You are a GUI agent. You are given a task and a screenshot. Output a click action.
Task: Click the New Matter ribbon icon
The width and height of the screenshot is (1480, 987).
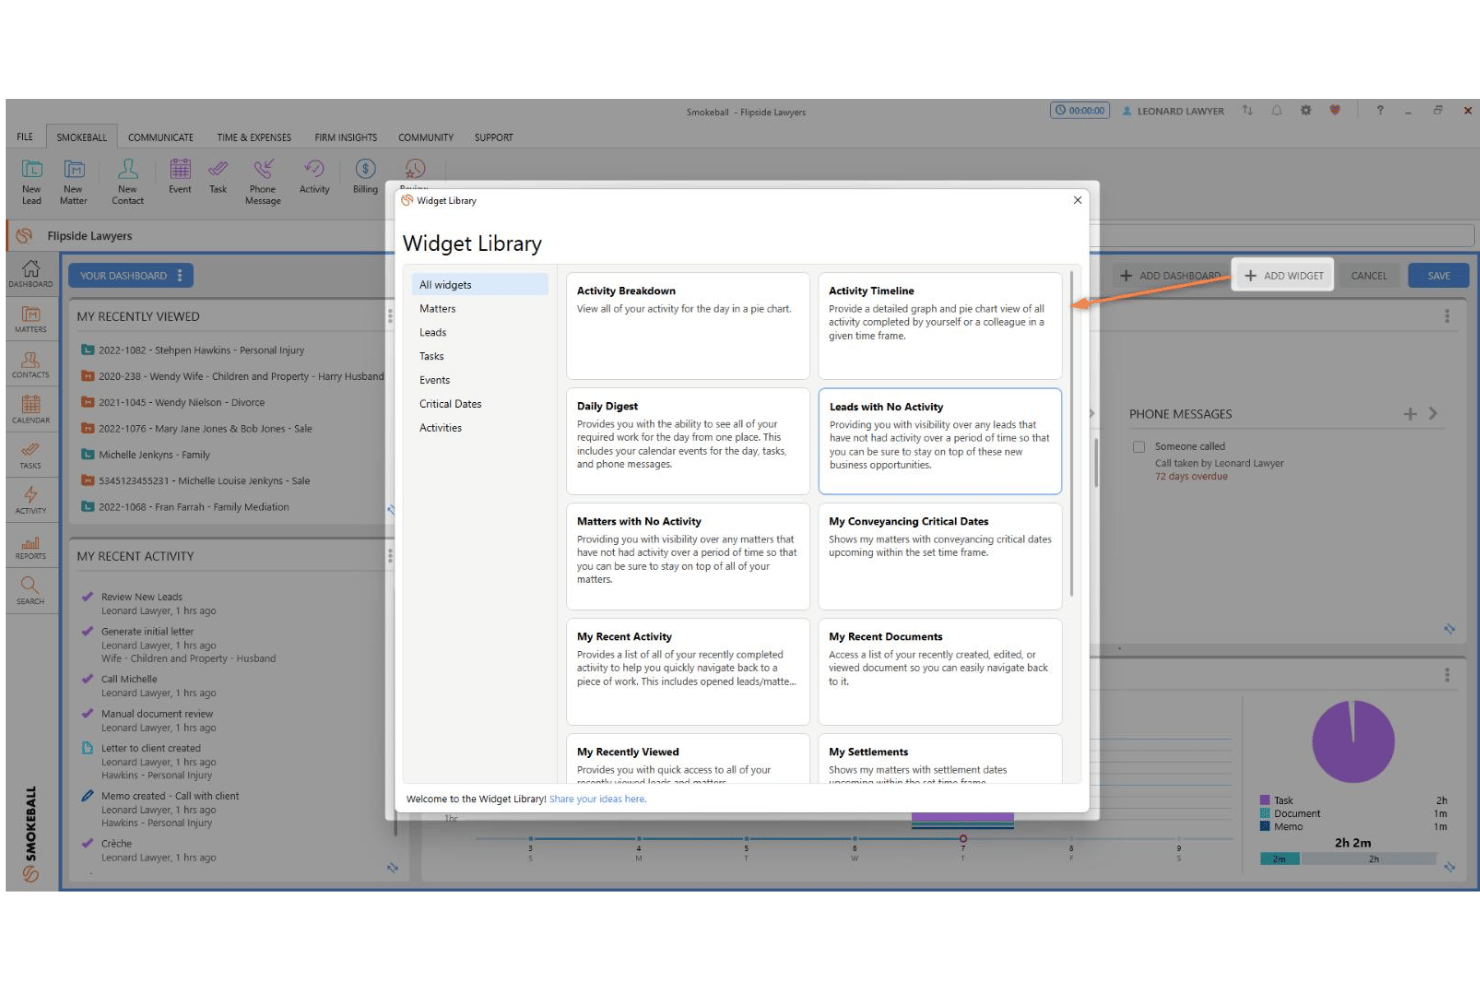click(x=73, y=180)
